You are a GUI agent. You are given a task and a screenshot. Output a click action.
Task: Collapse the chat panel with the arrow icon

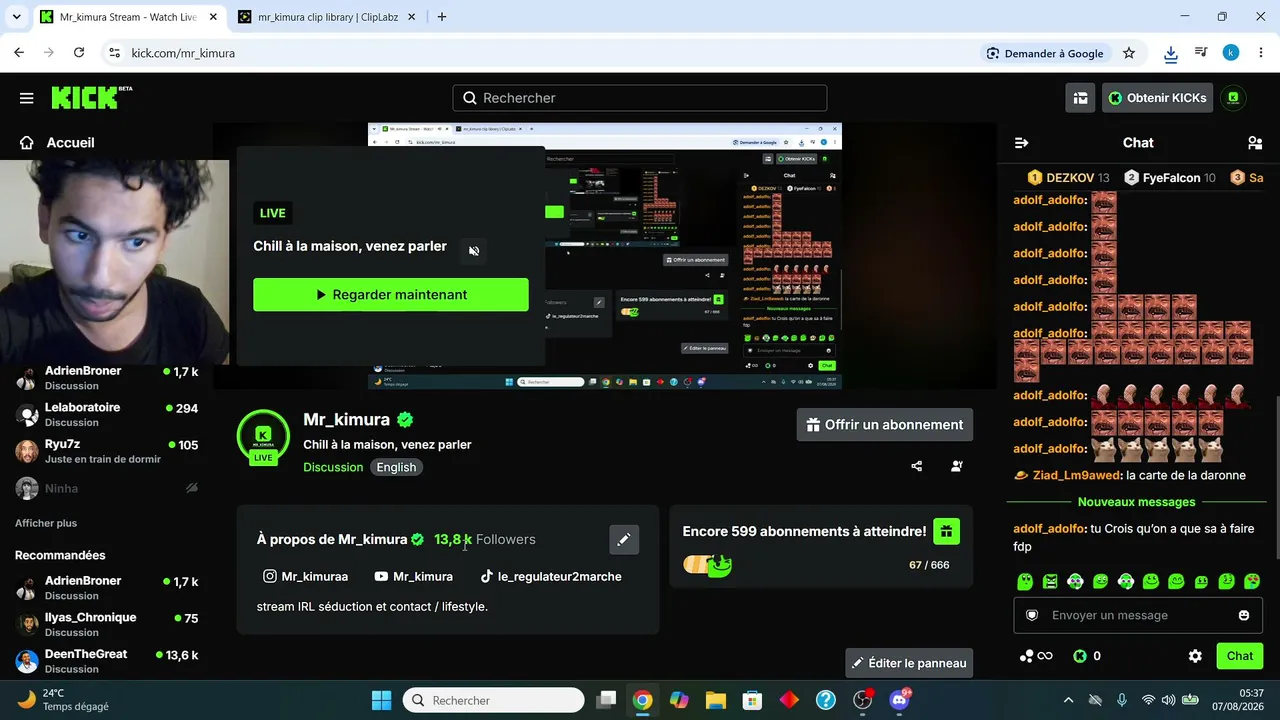coord(1022,143)
